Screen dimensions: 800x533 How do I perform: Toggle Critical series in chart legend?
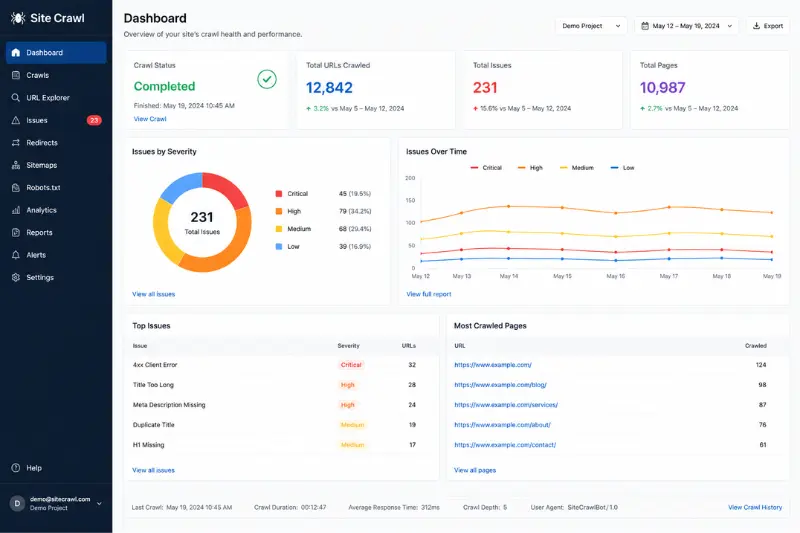coord(486,168)
